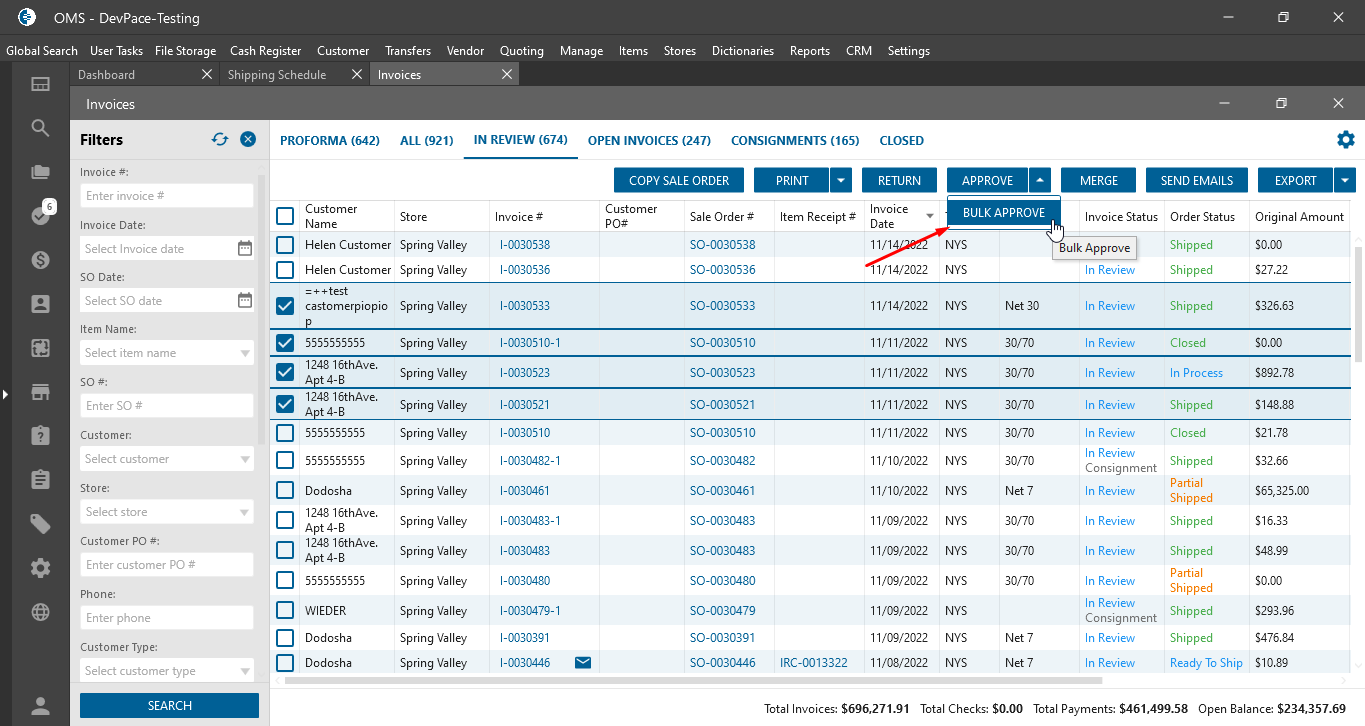The image size is (1365, 726).
Task: Click the search magnifier sidebar icon
Action: [x=40, y=128]
